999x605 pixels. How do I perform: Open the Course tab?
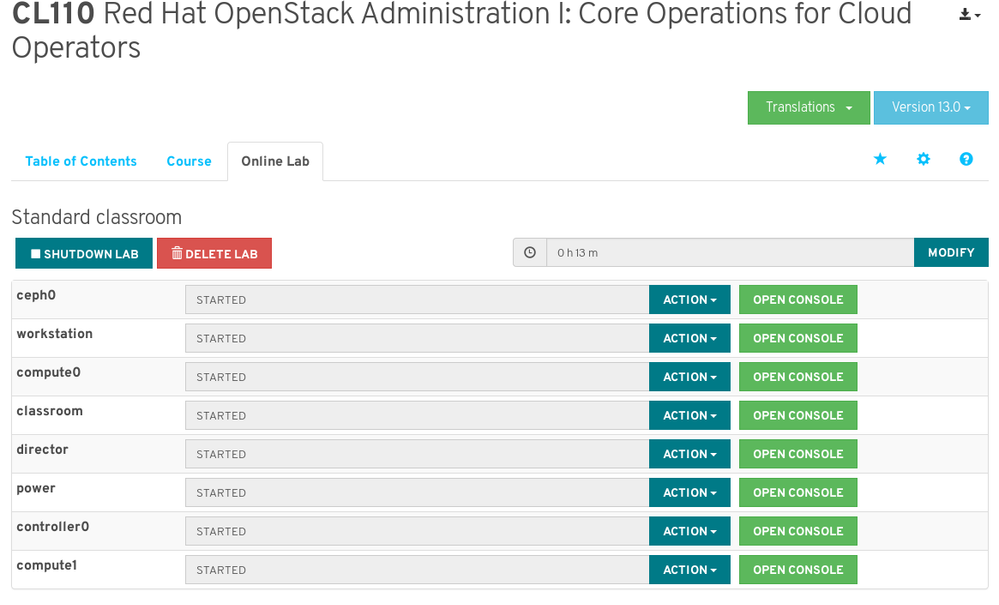[189, 161]
